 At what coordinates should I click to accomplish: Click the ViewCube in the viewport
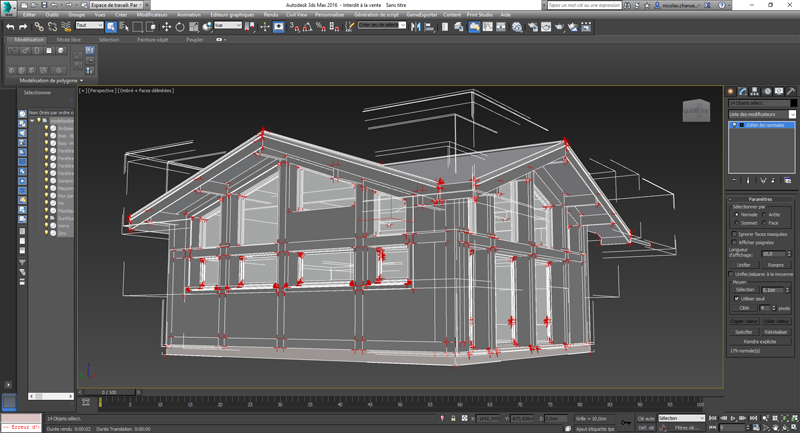694,110
